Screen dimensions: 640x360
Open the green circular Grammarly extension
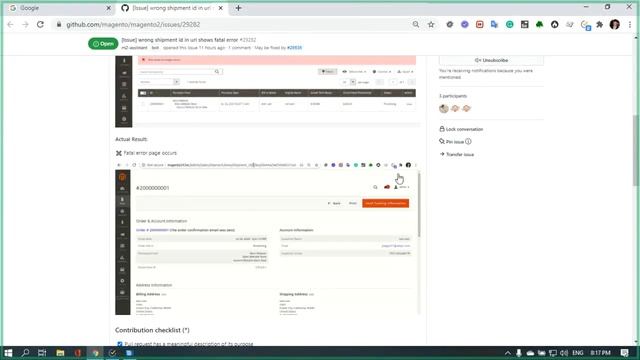[509, 24]
